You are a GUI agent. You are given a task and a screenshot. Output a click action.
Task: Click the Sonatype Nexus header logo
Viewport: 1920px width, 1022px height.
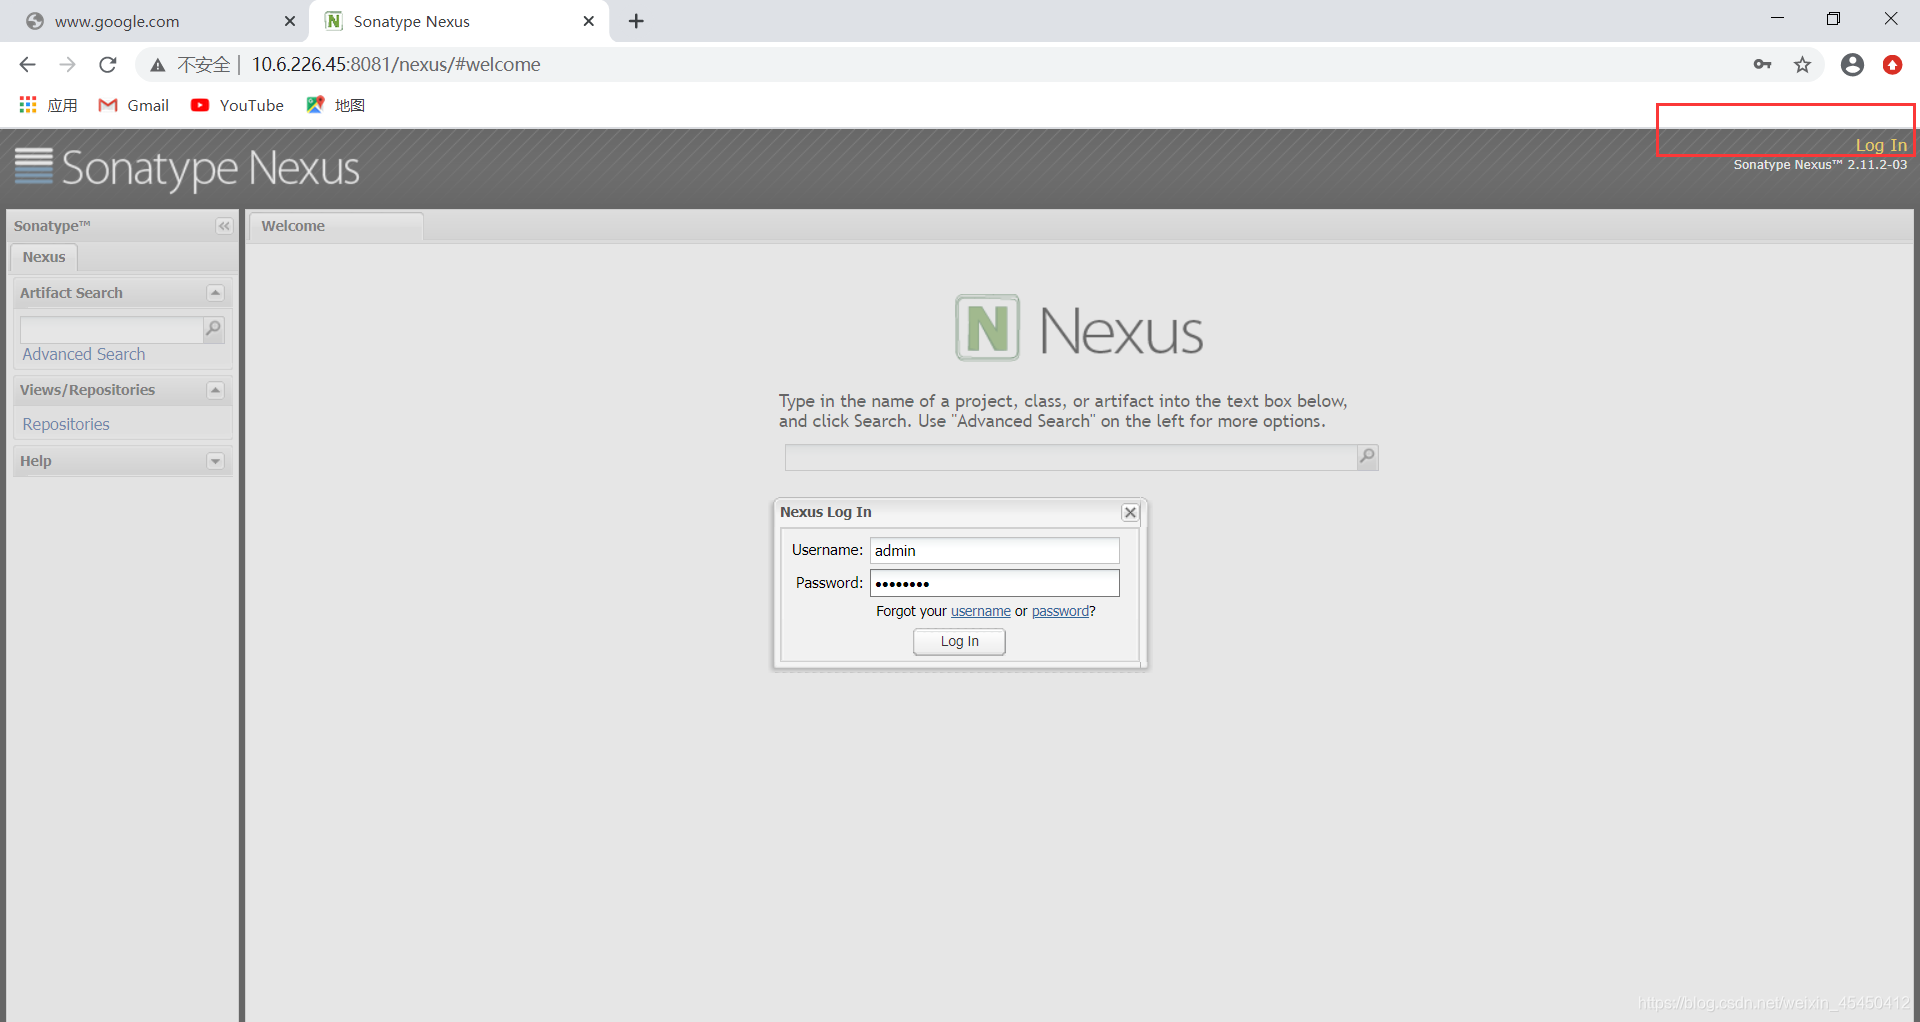pos(187,168)
